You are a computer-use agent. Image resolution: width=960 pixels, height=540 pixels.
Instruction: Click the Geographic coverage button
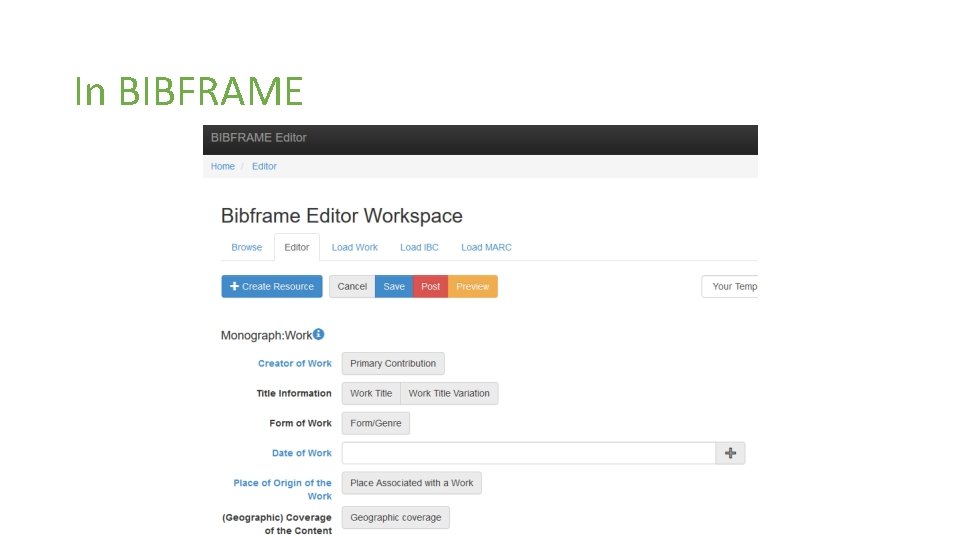coord(396,517)
